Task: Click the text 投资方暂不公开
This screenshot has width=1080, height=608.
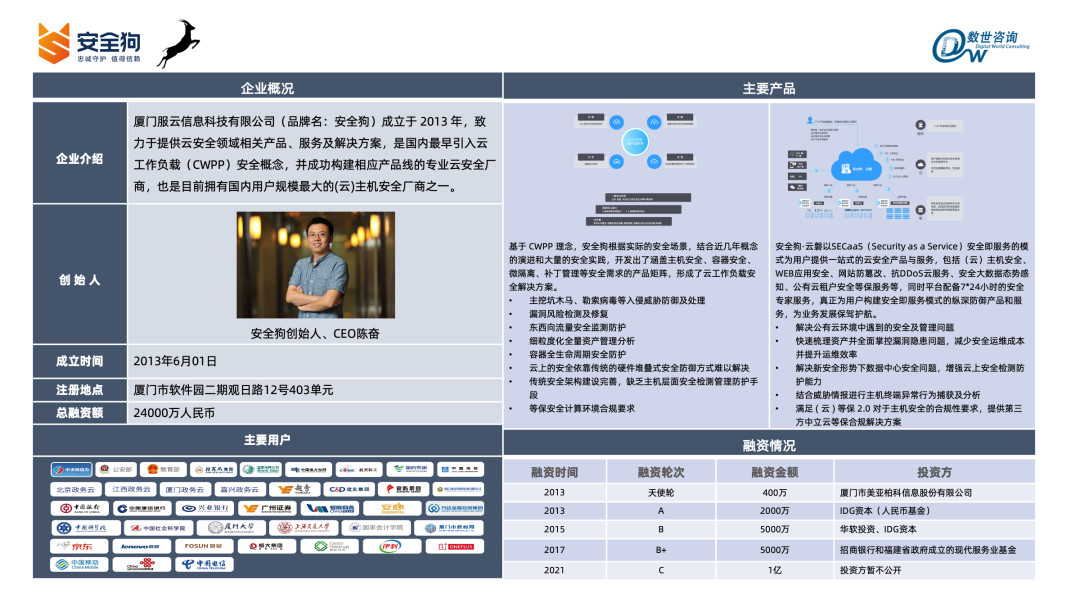Action: coord(871,570)
